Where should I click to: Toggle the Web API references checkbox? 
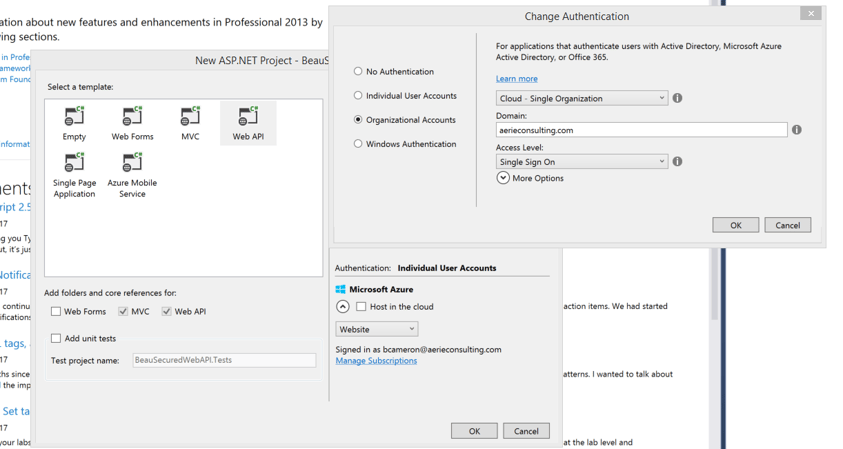[166, 311]
